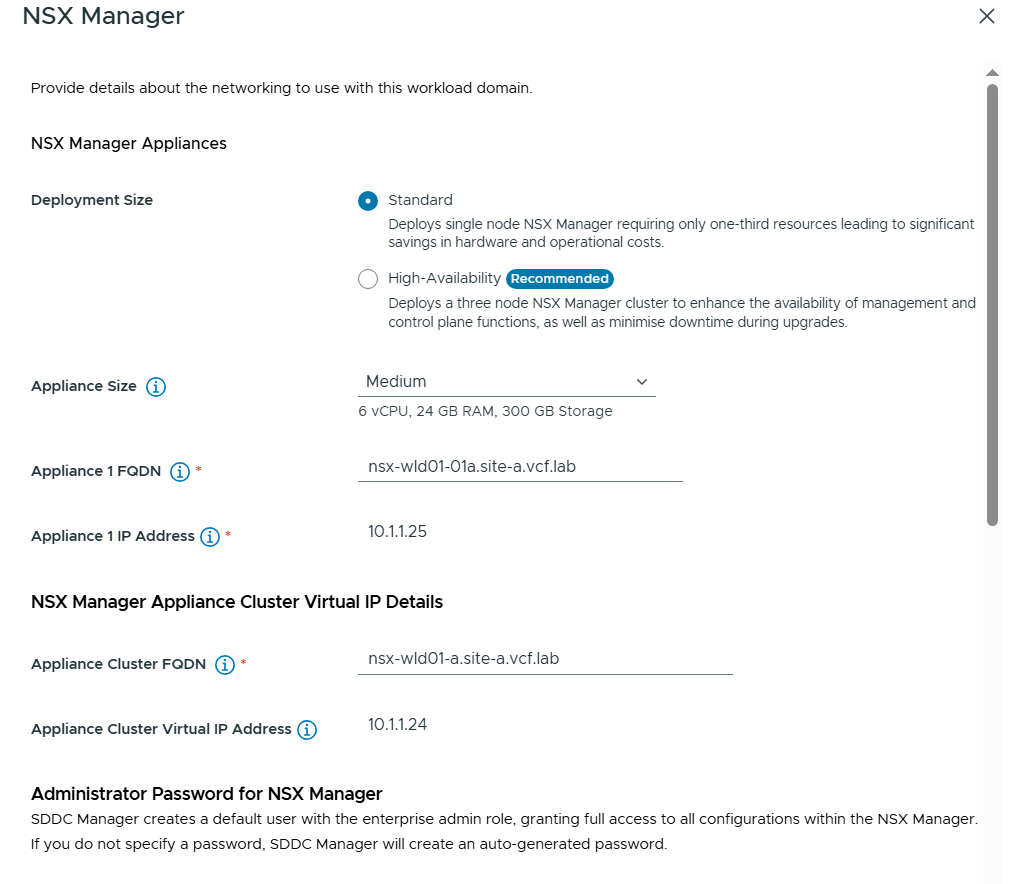
Task: Click the High-Availability option label text
Action: (444, 279)
